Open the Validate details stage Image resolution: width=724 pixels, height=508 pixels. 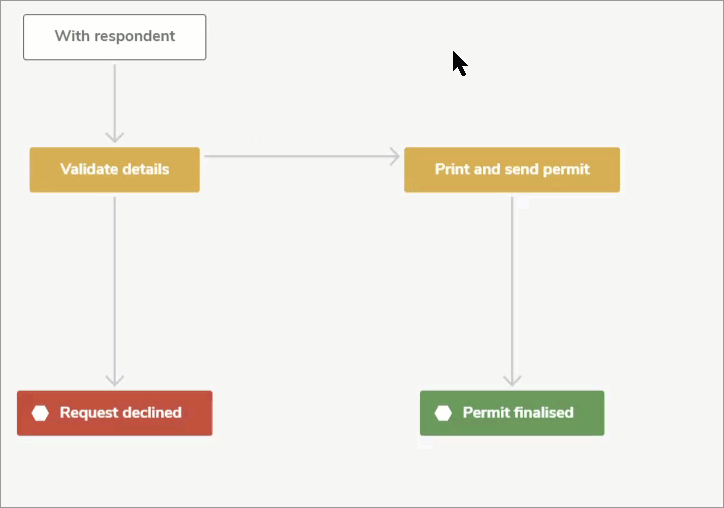pyautogui.click(x=115, y=169)
